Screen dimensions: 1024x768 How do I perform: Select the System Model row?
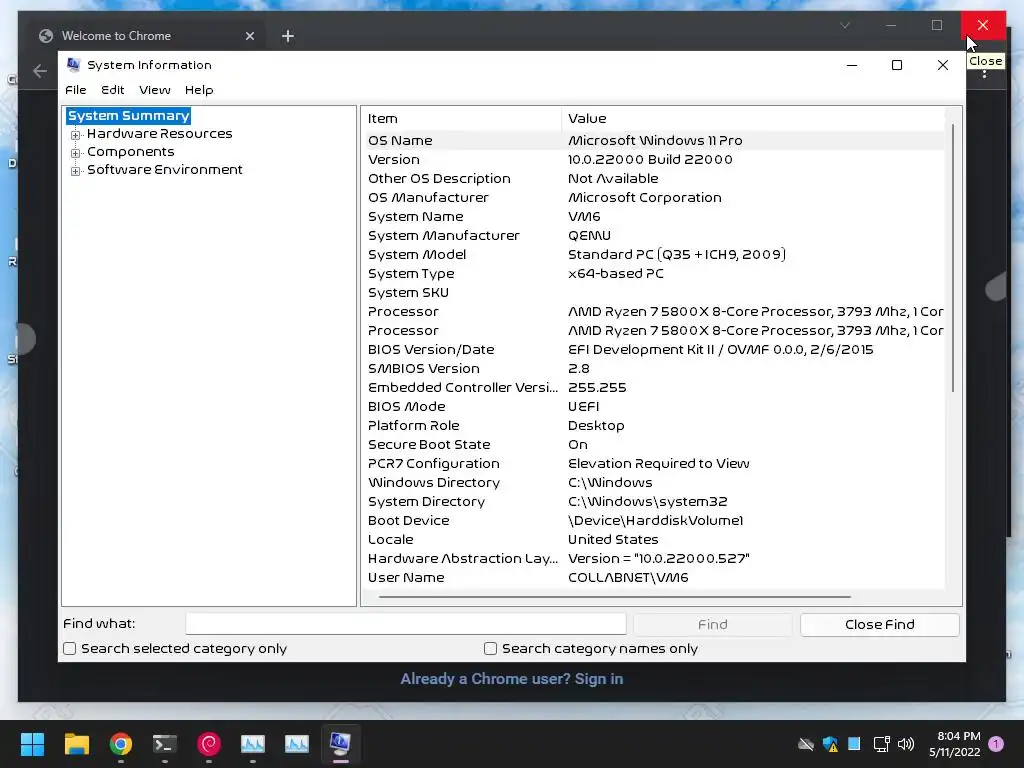[x=653, y=254]
